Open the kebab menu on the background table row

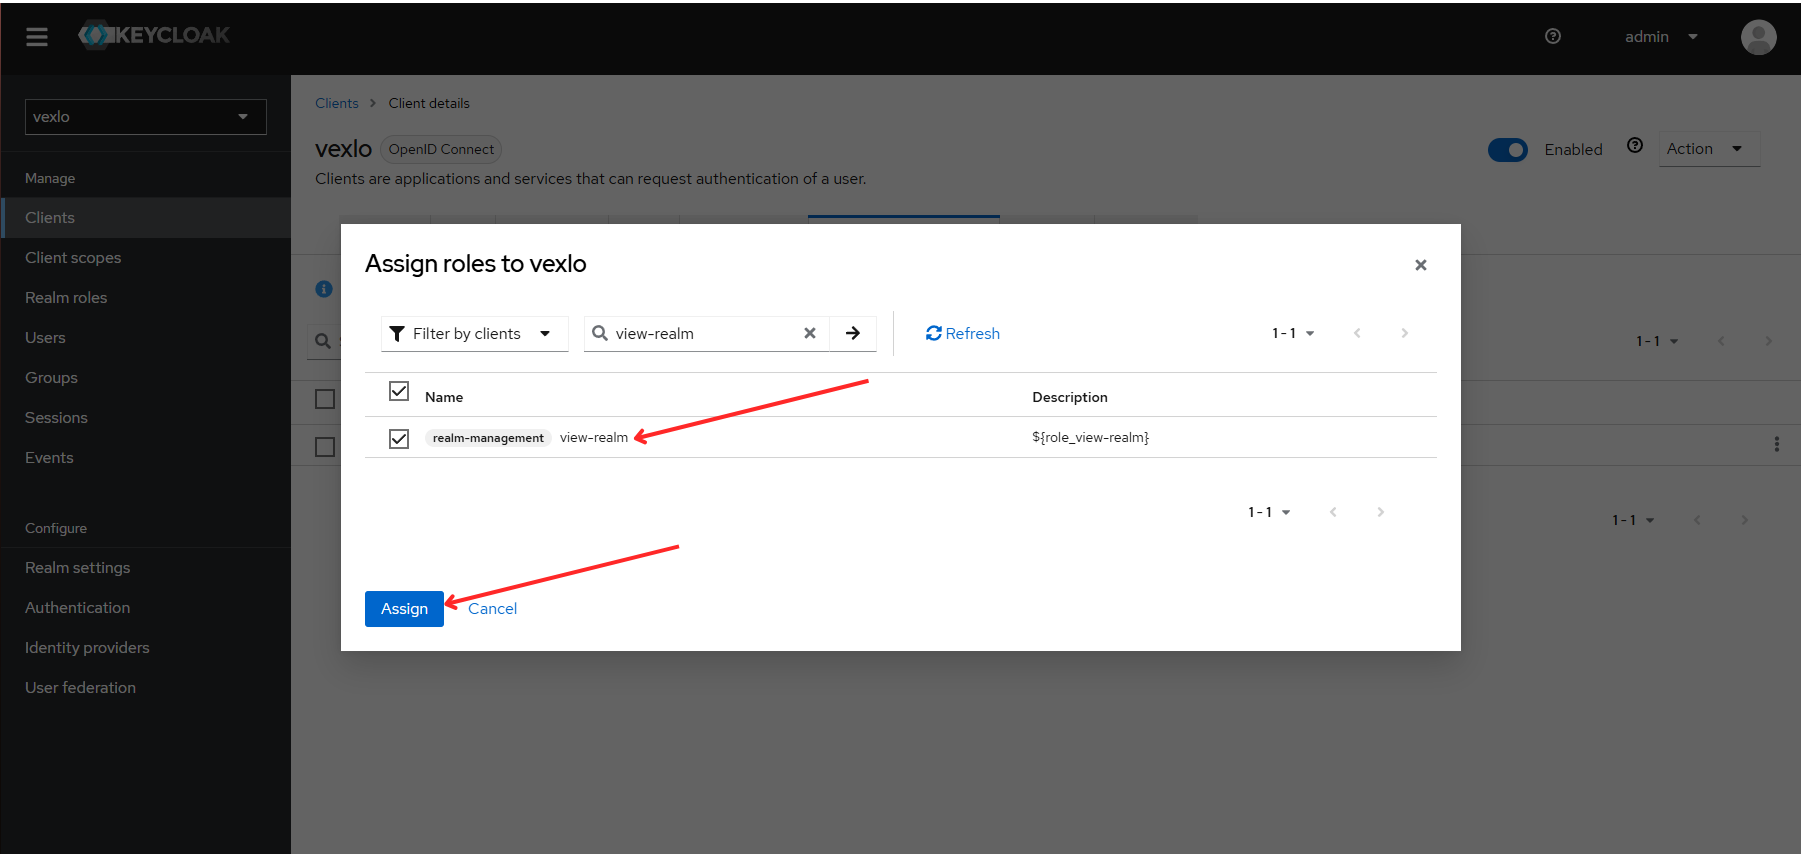coord(1777,444)
